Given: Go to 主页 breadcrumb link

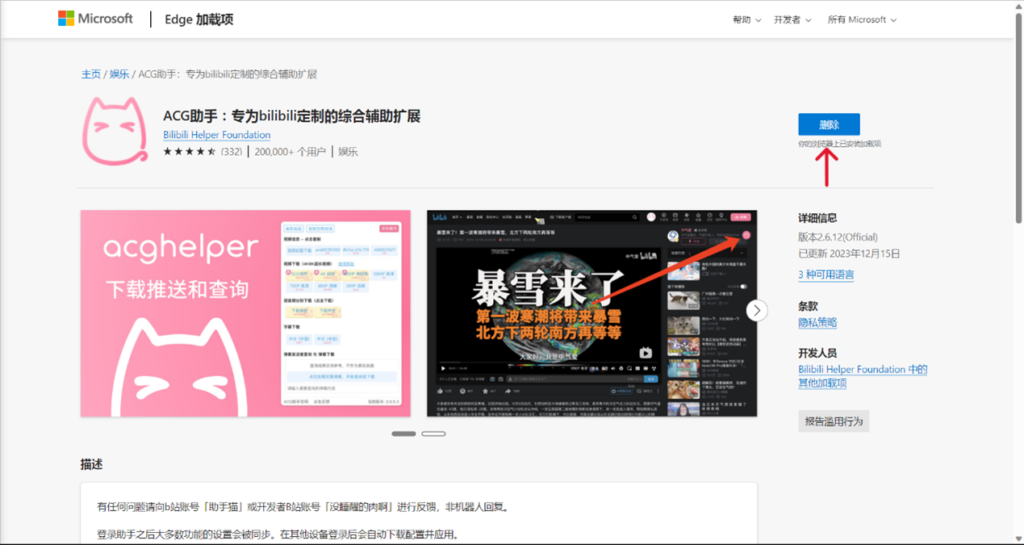Looking at the screenshot, I should pos(91,74).
